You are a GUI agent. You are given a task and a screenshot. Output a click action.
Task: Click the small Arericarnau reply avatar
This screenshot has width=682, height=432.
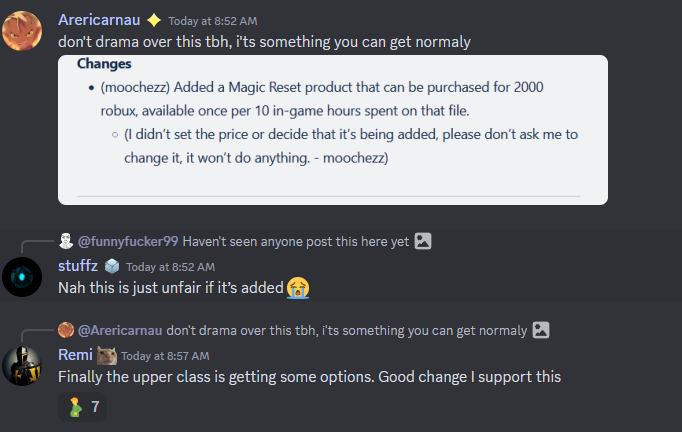[65, 330]
